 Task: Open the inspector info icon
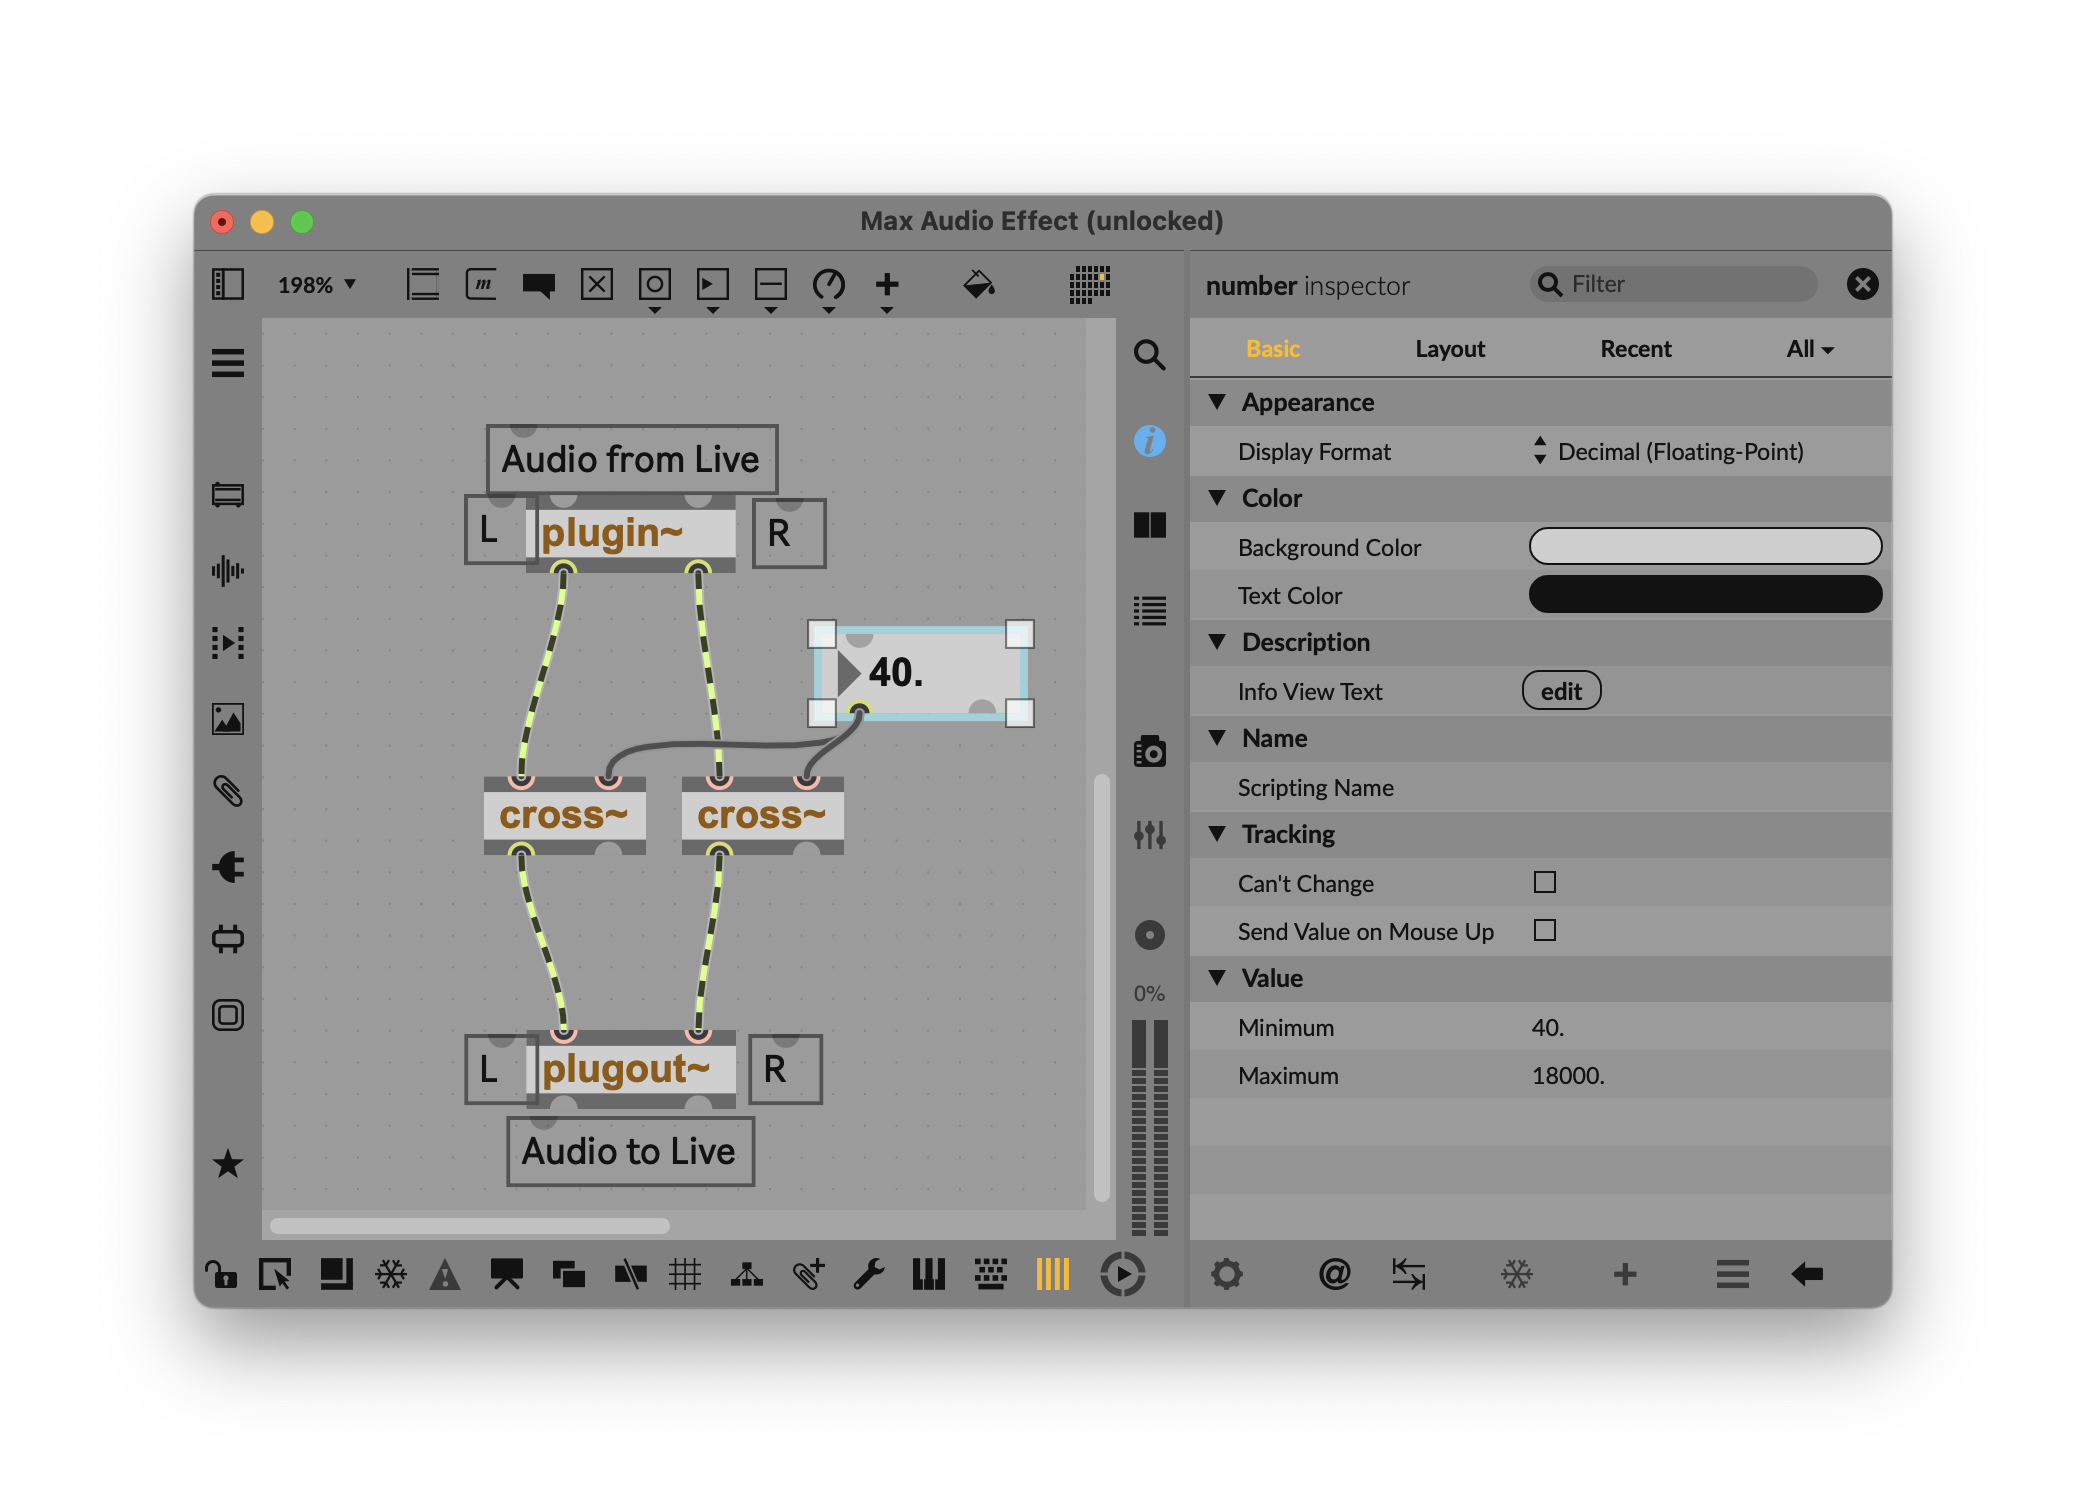click(x=1149, y=441)
